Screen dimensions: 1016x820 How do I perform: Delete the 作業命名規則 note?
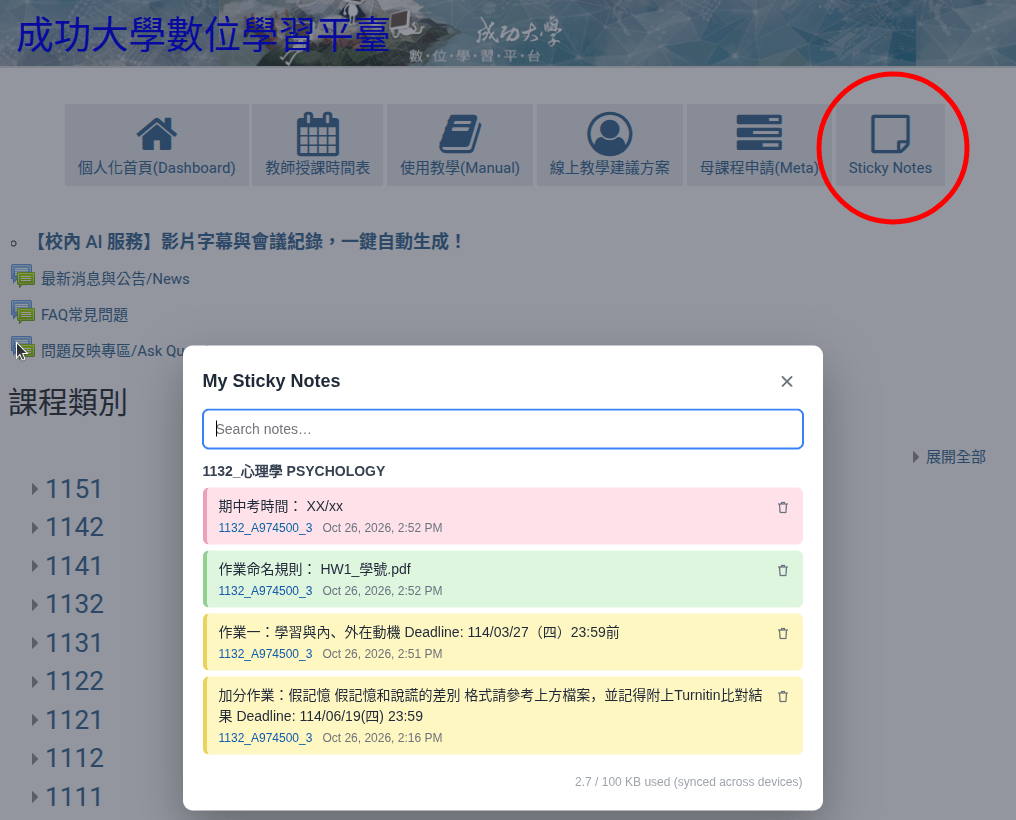(783, 571)
